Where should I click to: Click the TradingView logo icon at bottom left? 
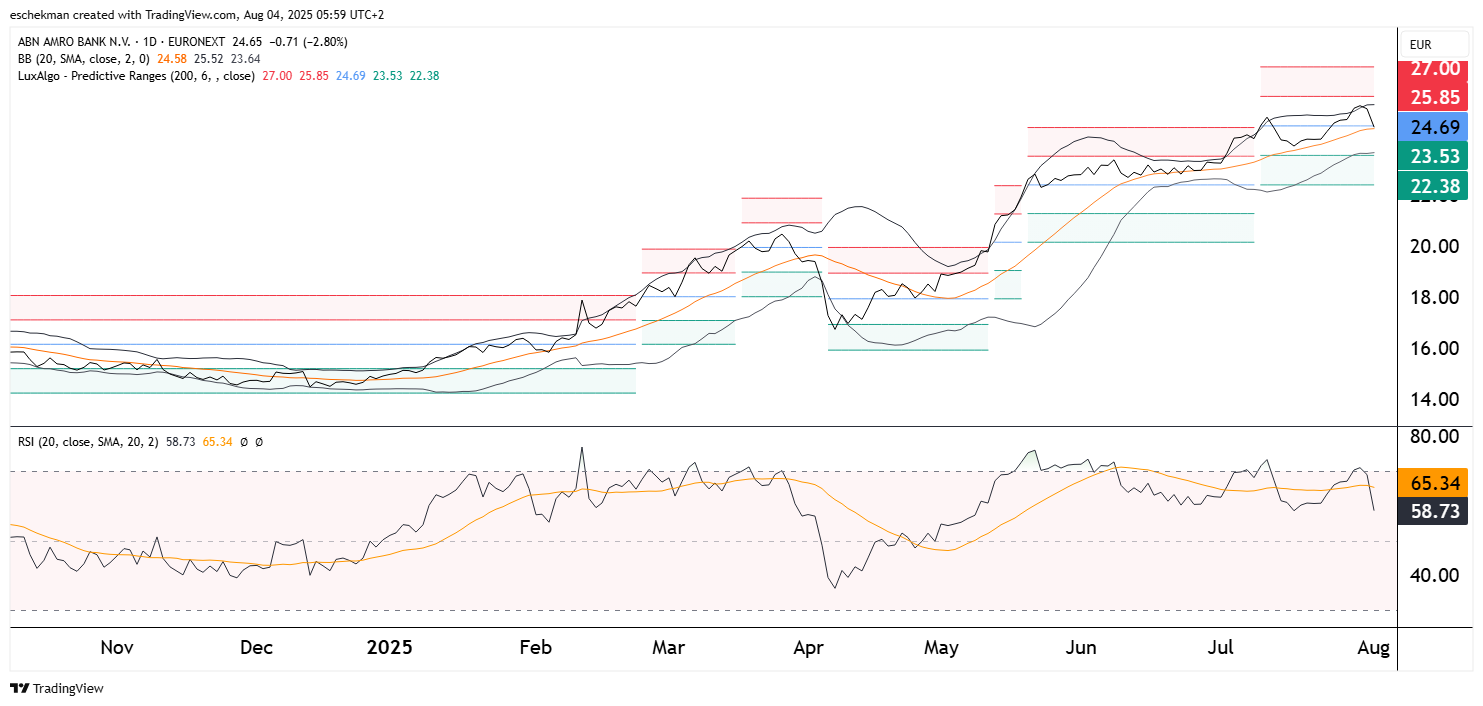coord(19,688)
